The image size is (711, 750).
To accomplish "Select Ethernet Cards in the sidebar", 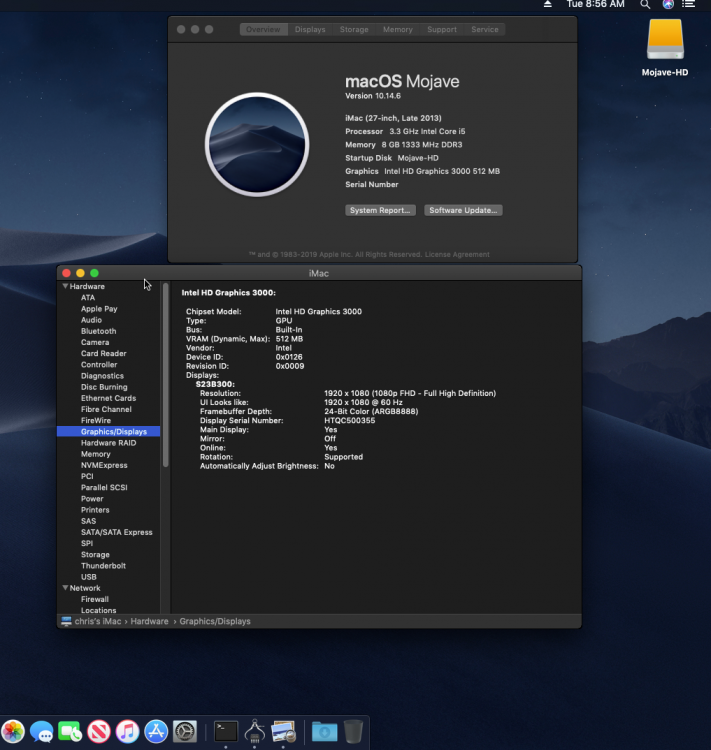I will [109, 398].
